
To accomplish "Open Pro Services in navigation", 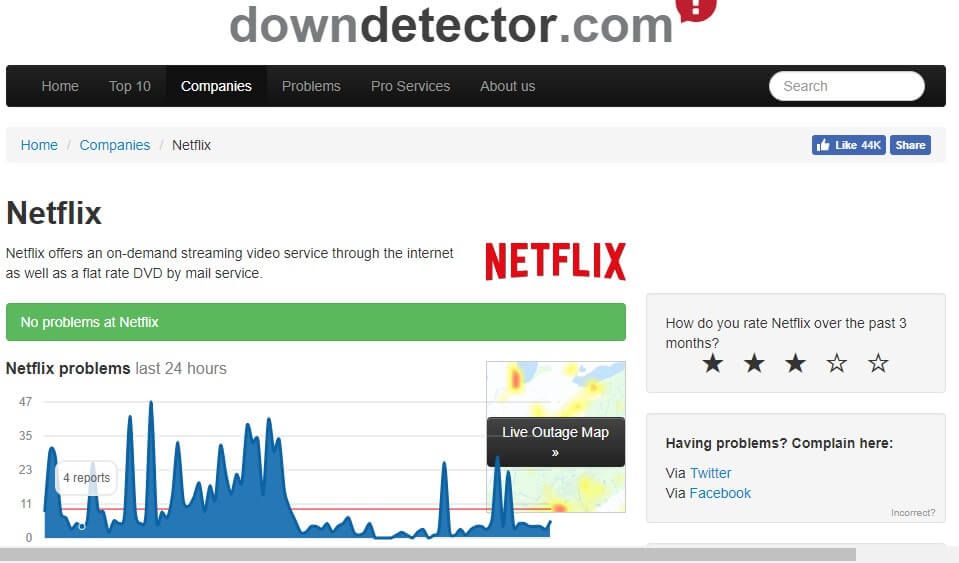I will [x=410, y=86].
